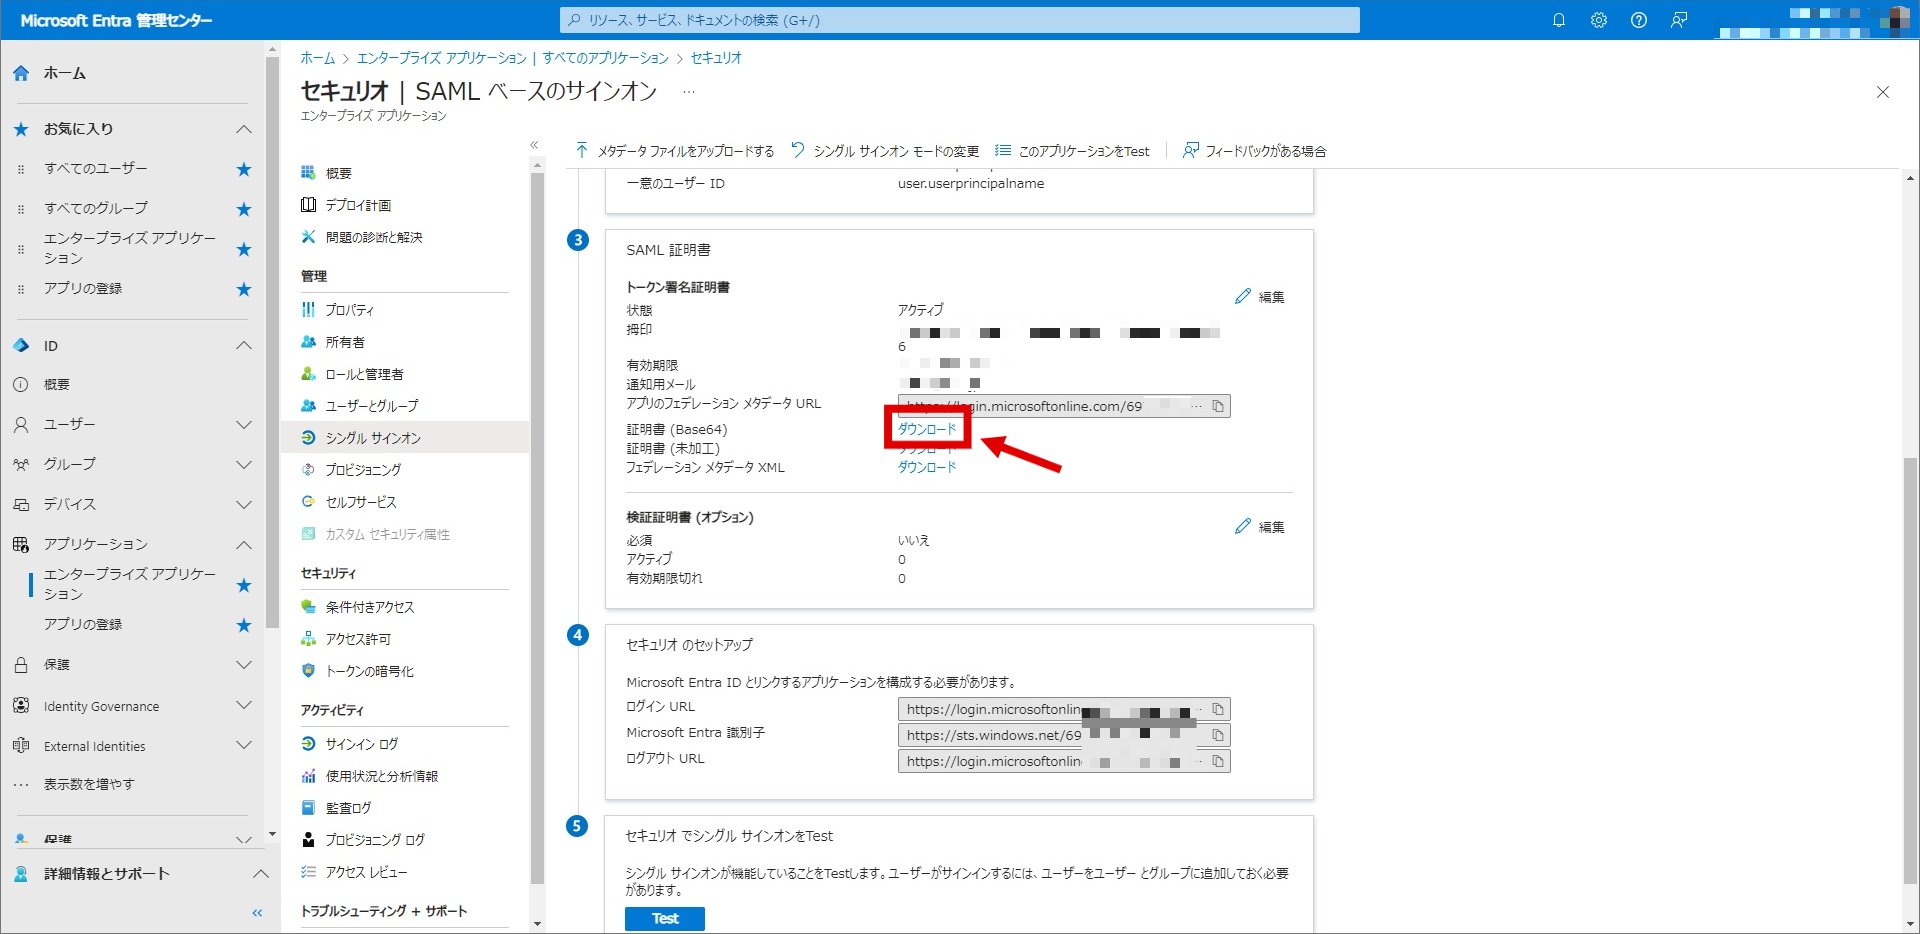The width and height of the screenshot is (1920, 934).
Task: Click the ホーム home icon in left sidebar
Action: coord(21,73)
